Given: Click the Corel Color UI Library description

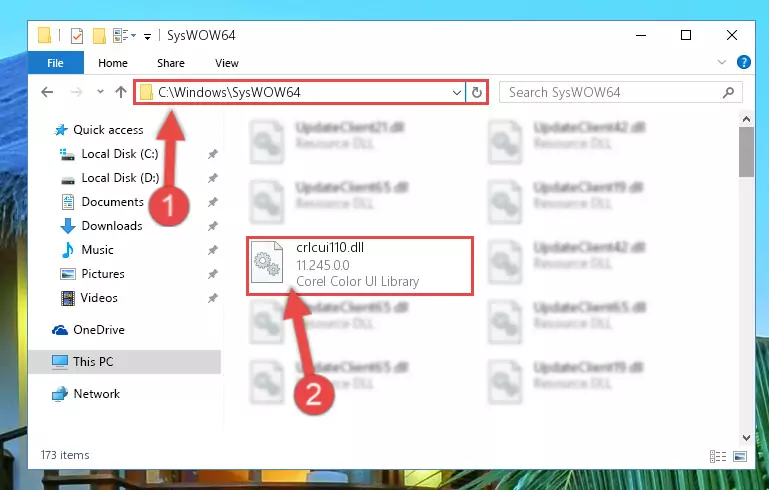Looking at the screenshot, I should pyautogui.click(x=358, y=282).
